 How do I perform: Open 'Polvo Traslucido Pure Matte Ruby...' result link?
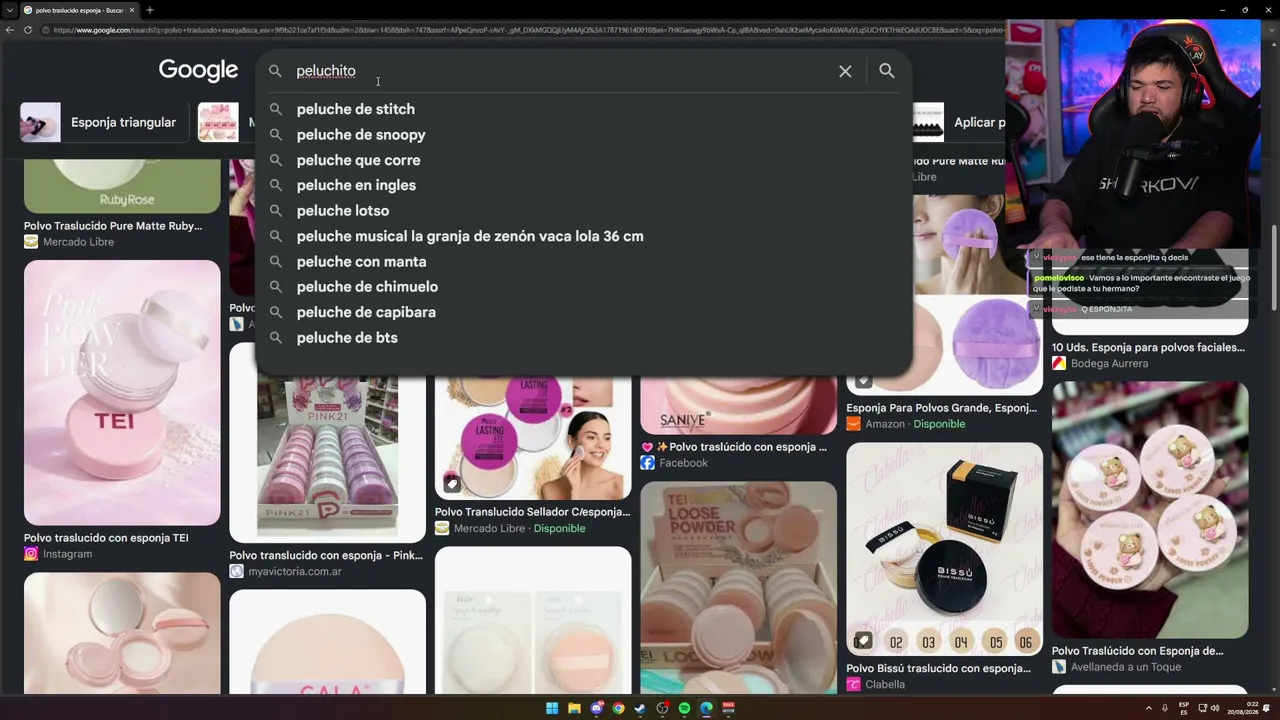point(113,226)
